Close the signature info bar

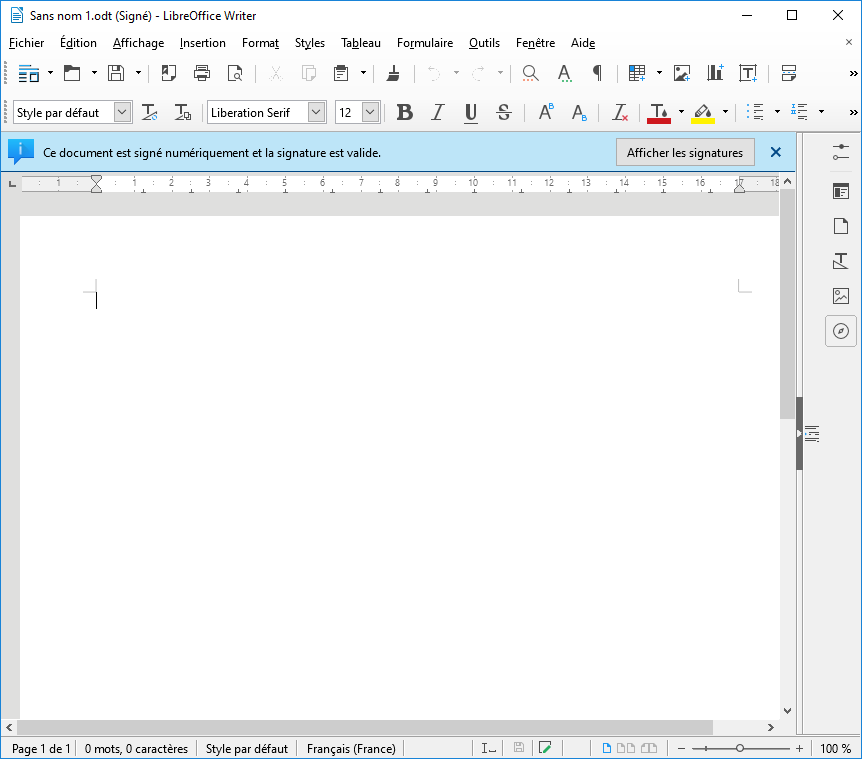click(x=776, y=152)
